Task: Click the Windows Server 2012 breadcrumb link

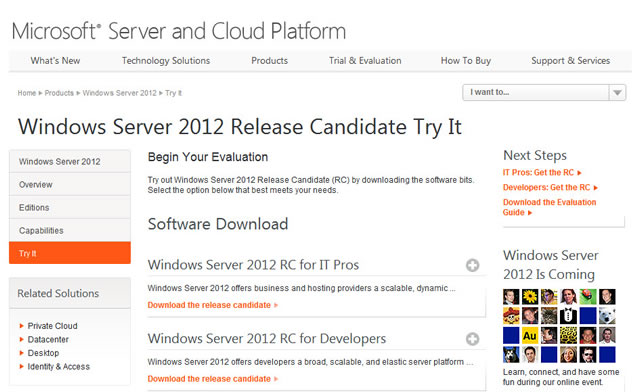Action: click(120, 93)
